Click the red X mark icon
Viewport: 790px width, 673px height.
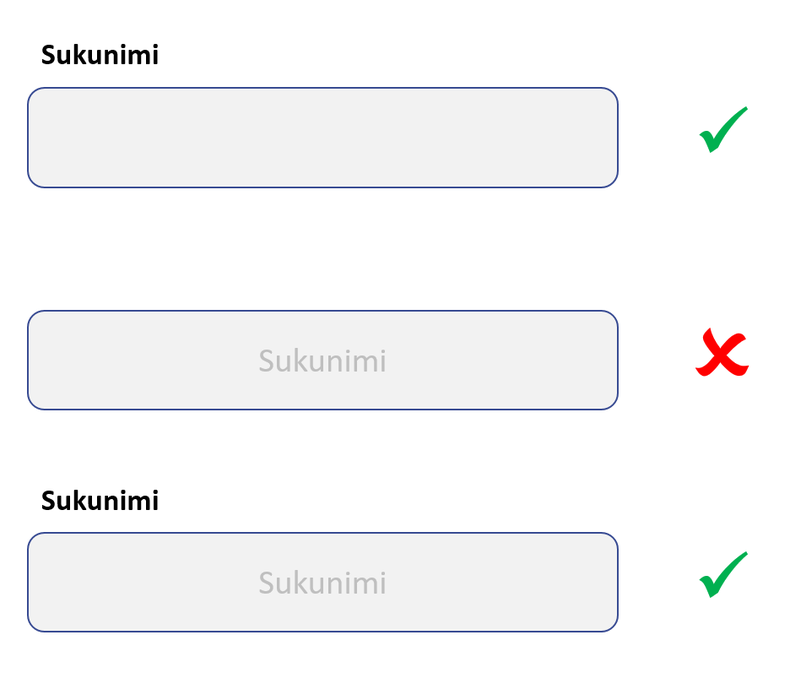point(722,355)
